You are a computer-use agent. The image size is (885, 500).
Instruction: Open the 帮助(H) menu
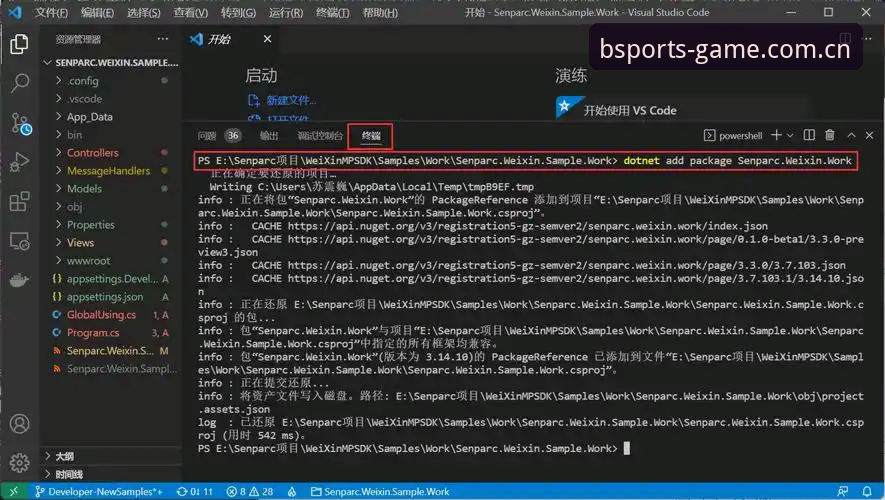(380, 12)
